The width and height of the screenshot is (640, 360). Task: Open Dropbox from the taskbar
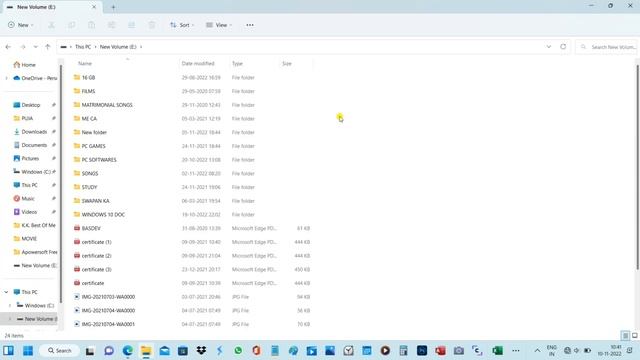click(x=201, y=351)
